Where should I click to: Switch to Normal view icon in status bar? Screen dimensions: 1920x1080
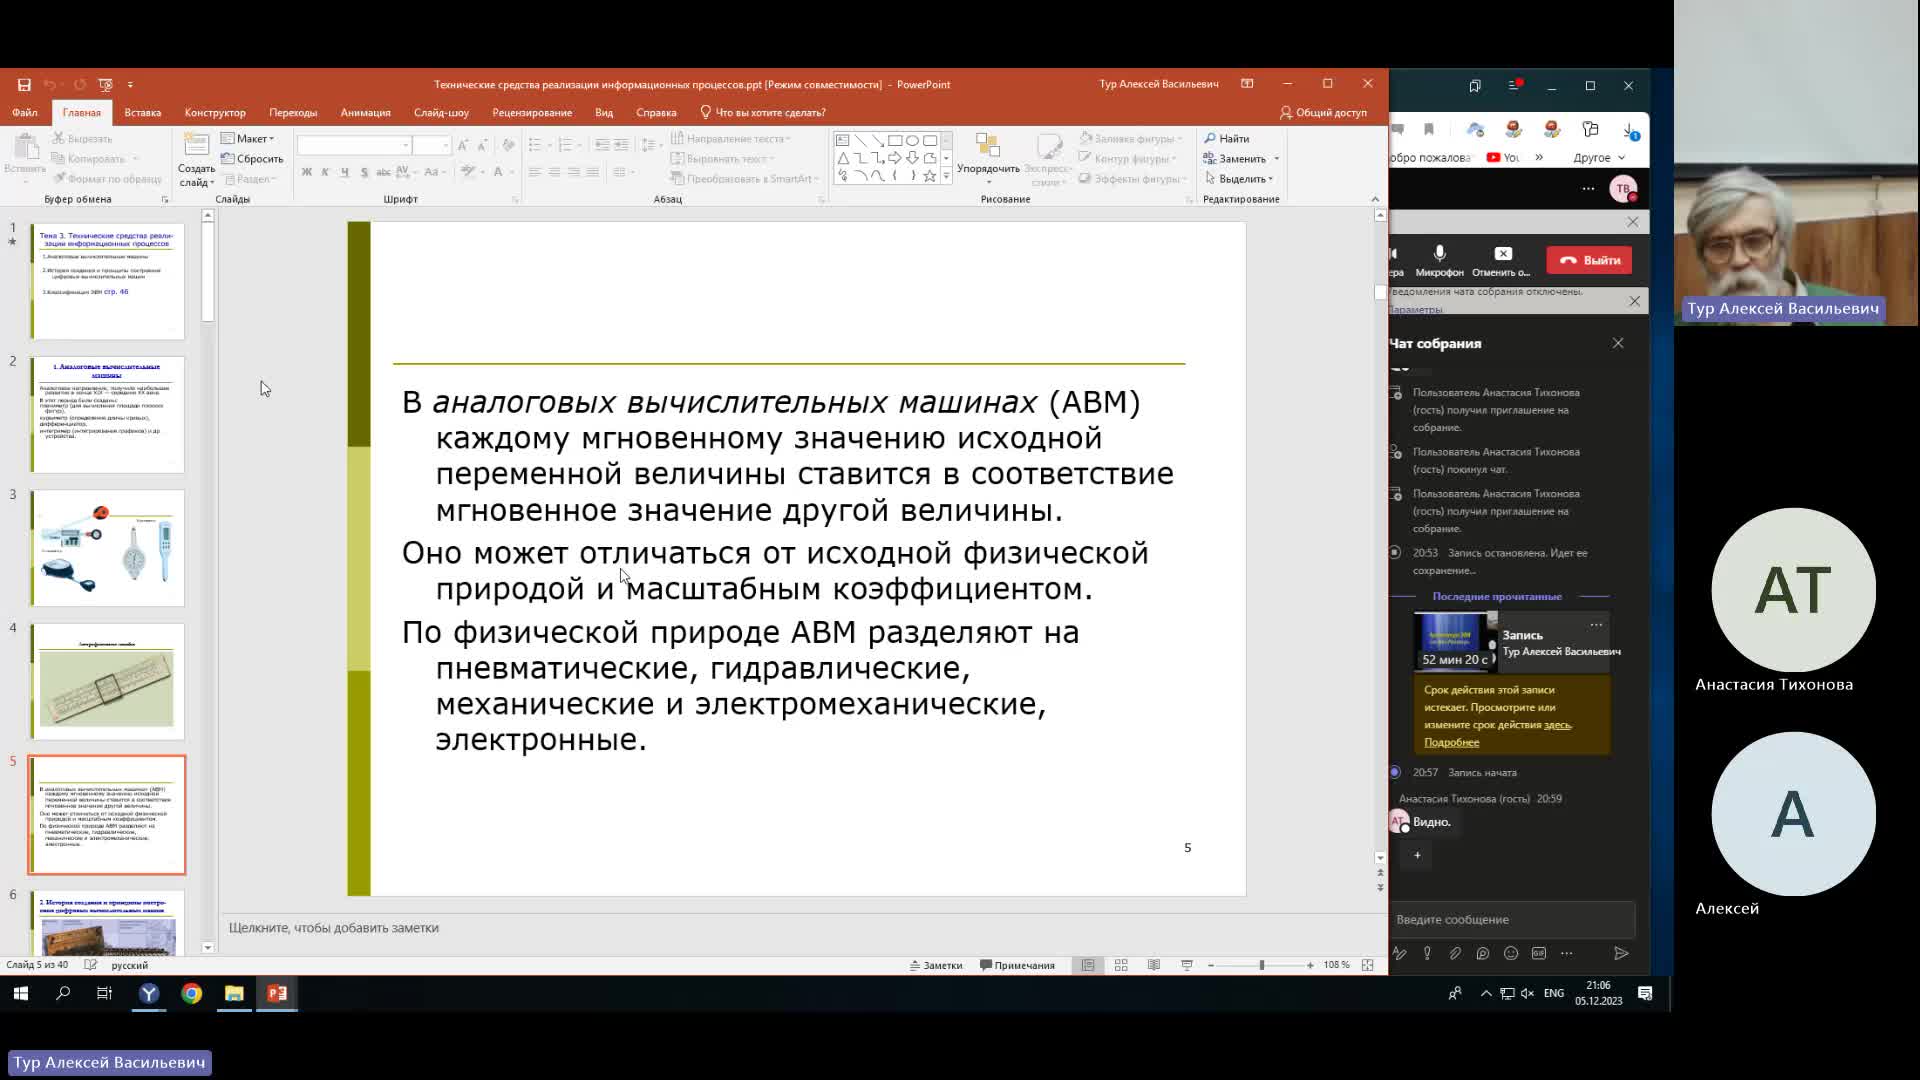coord(1088,965)
